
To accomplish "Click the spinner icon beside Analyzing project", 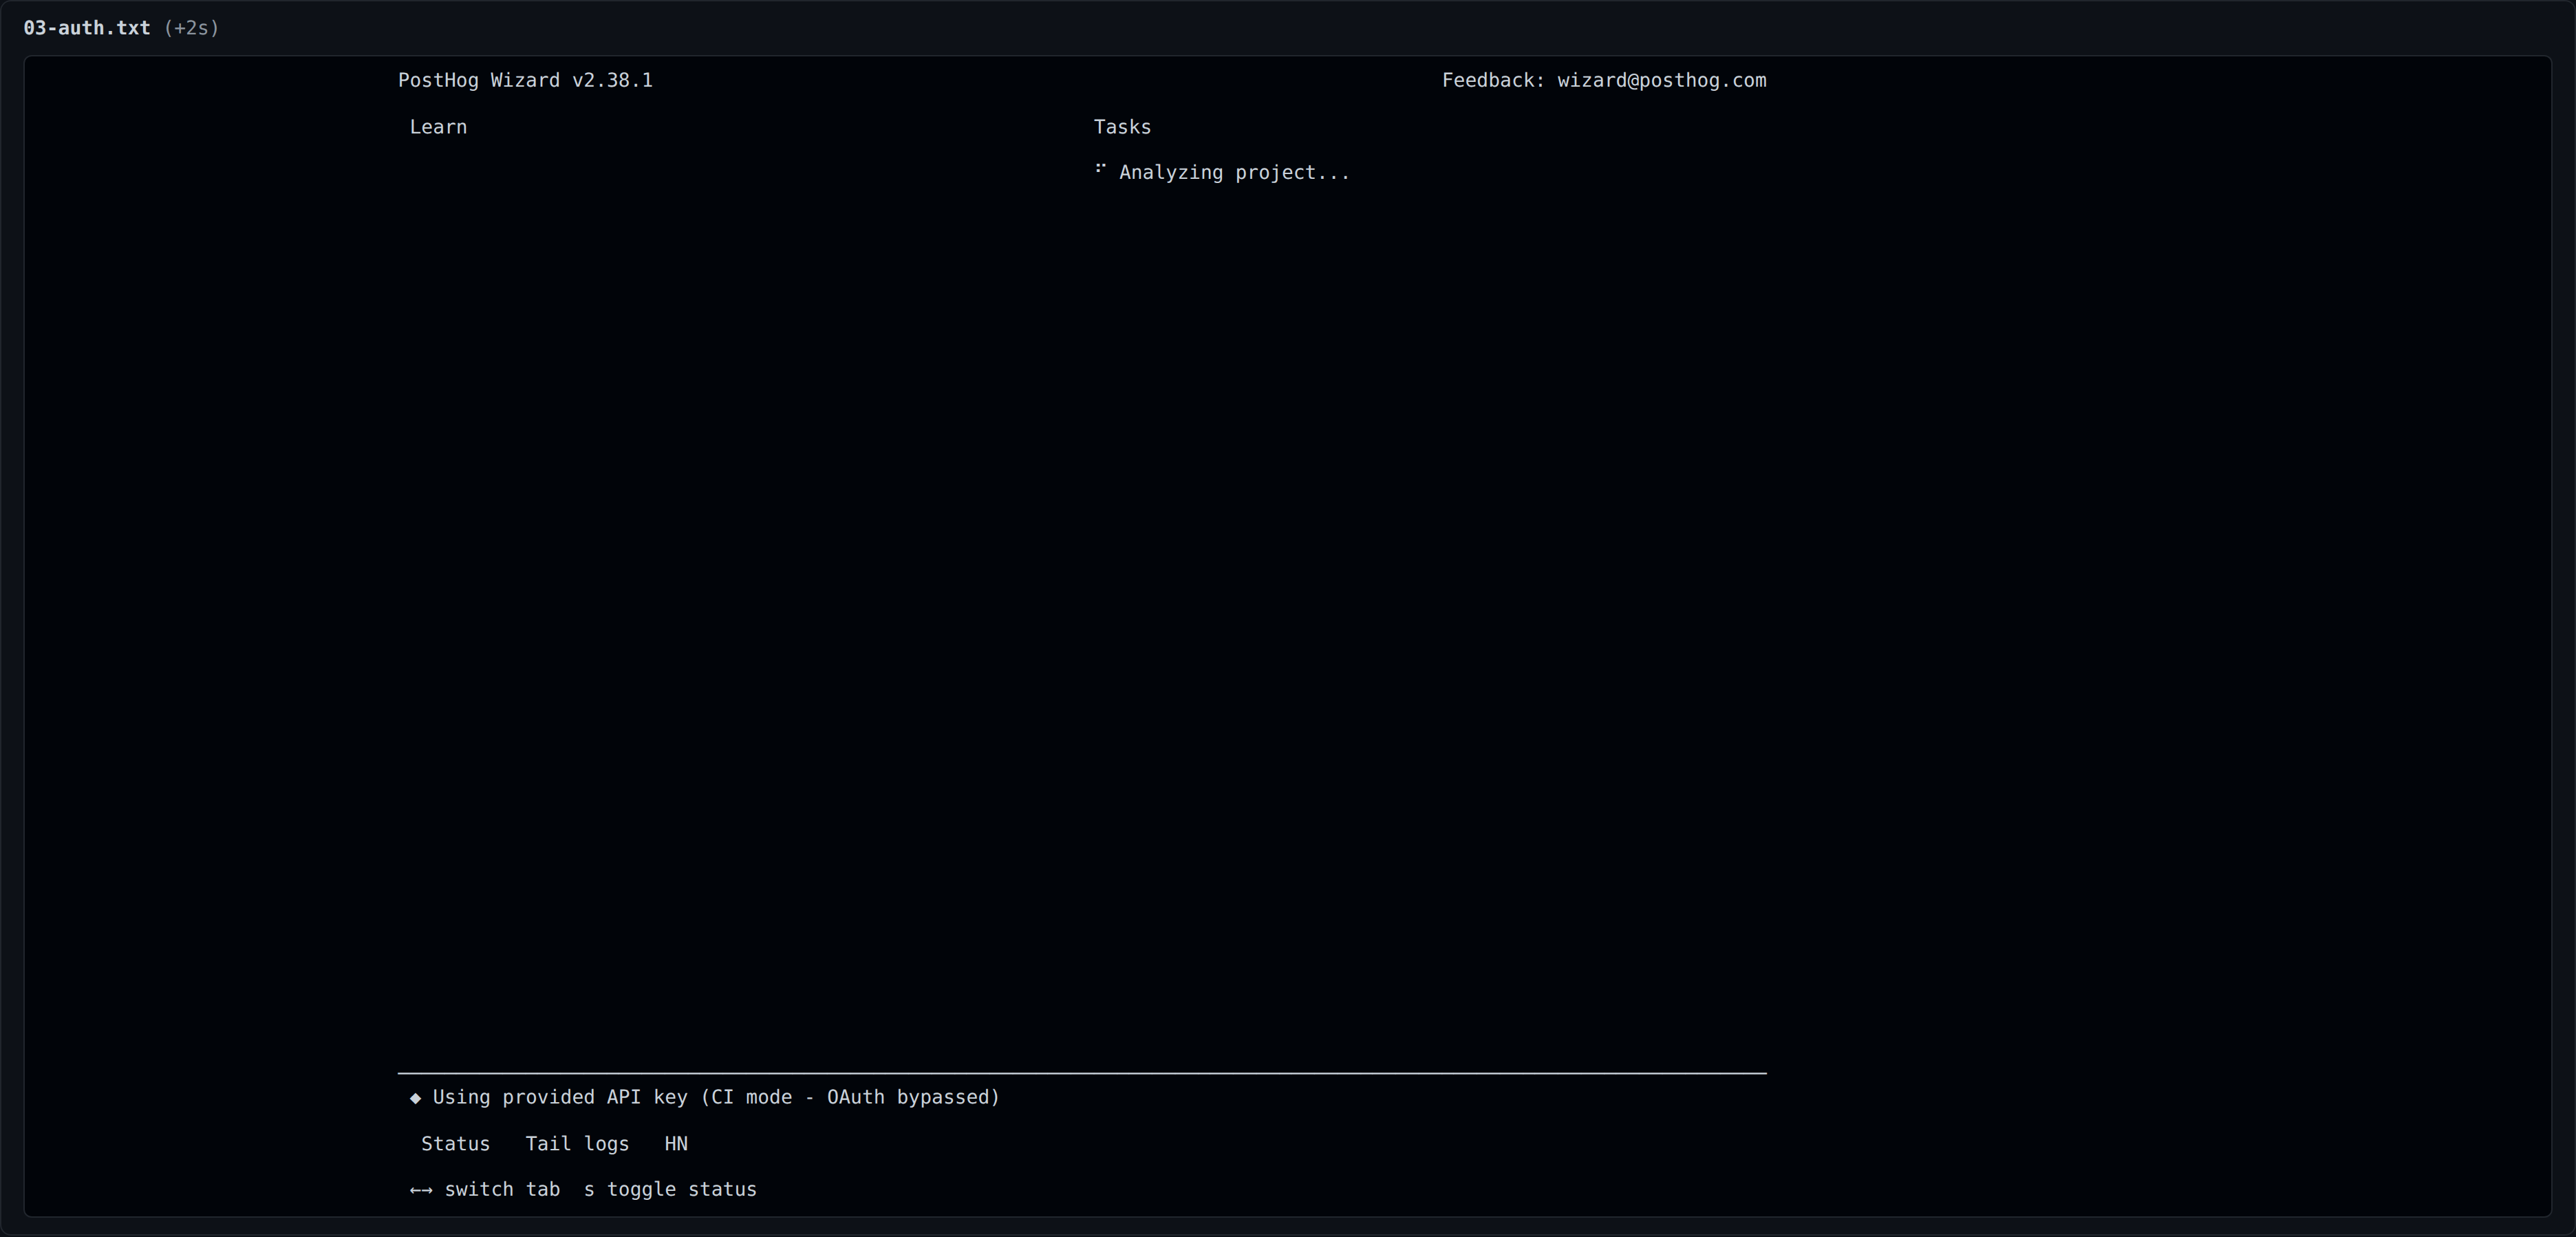I will 1100,169.
